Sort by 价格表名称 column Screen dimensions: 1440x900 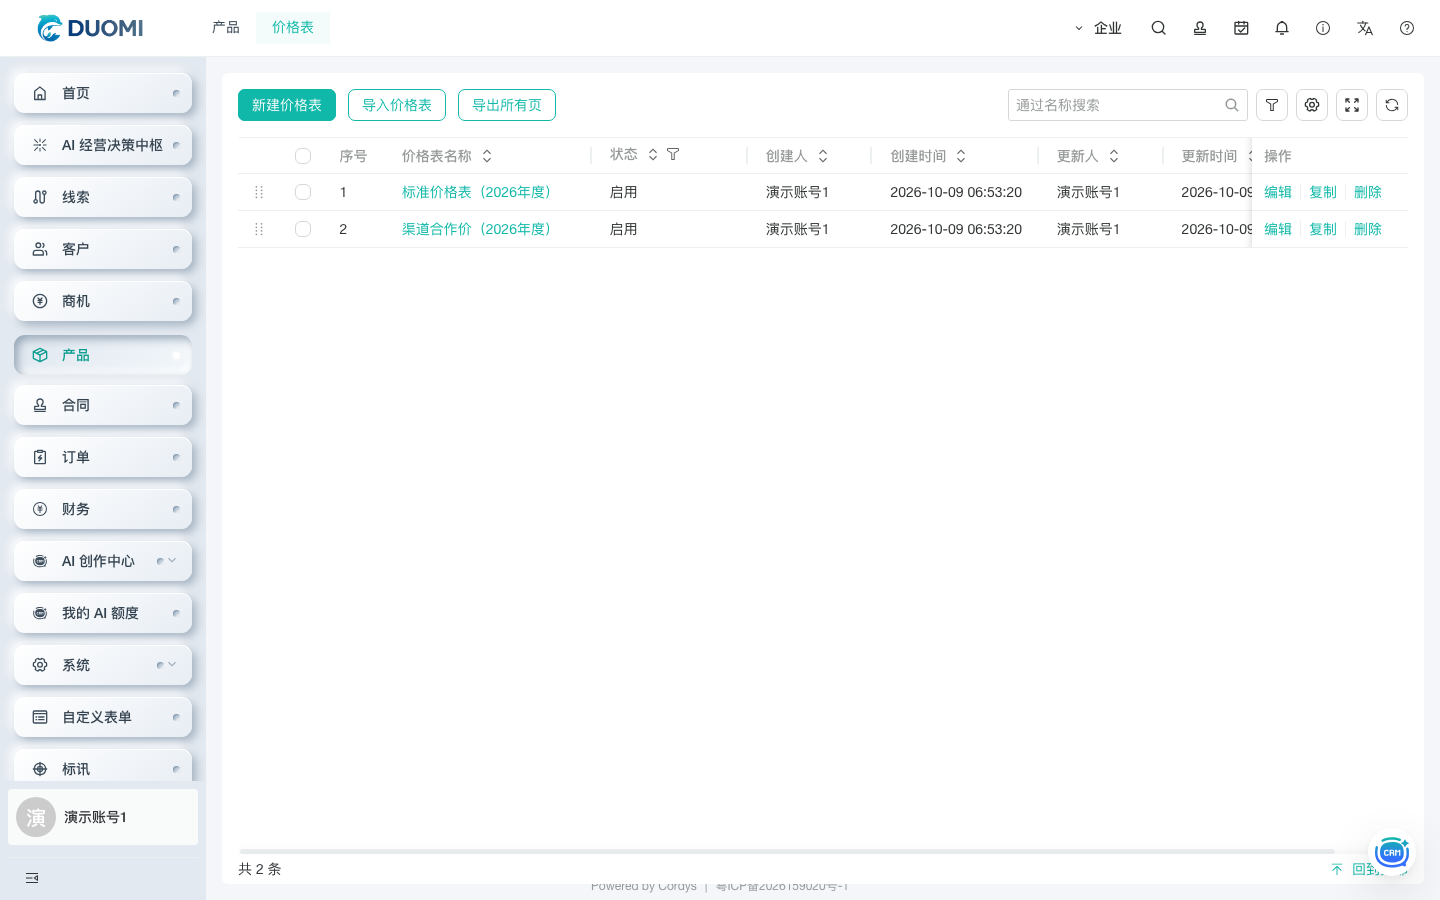(487, 156)
